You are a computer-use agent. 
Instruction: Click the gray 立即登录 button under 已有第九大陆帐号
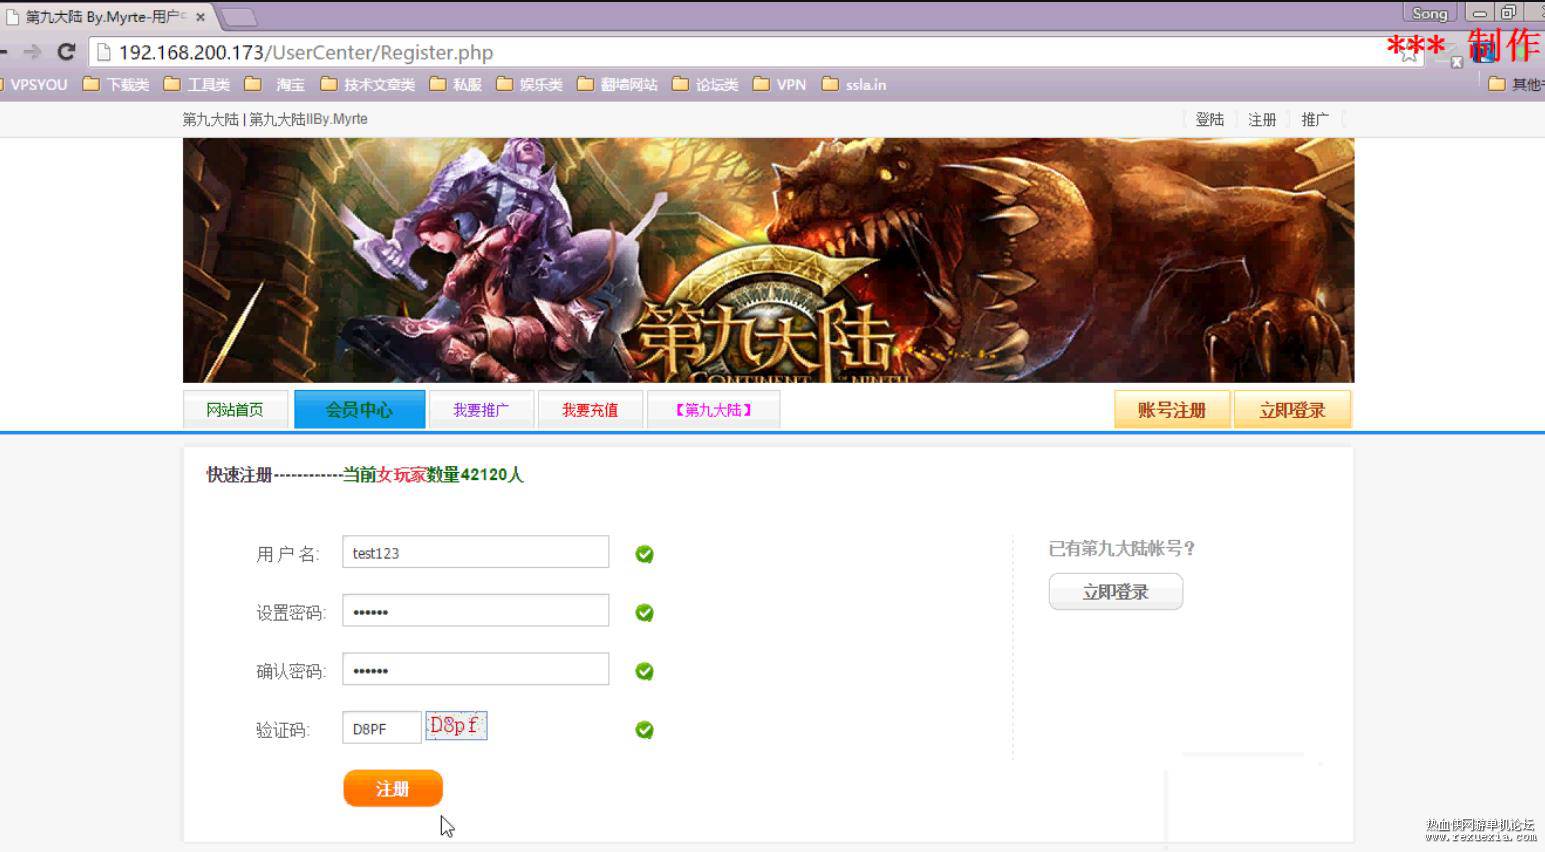tap(1116, 592)
